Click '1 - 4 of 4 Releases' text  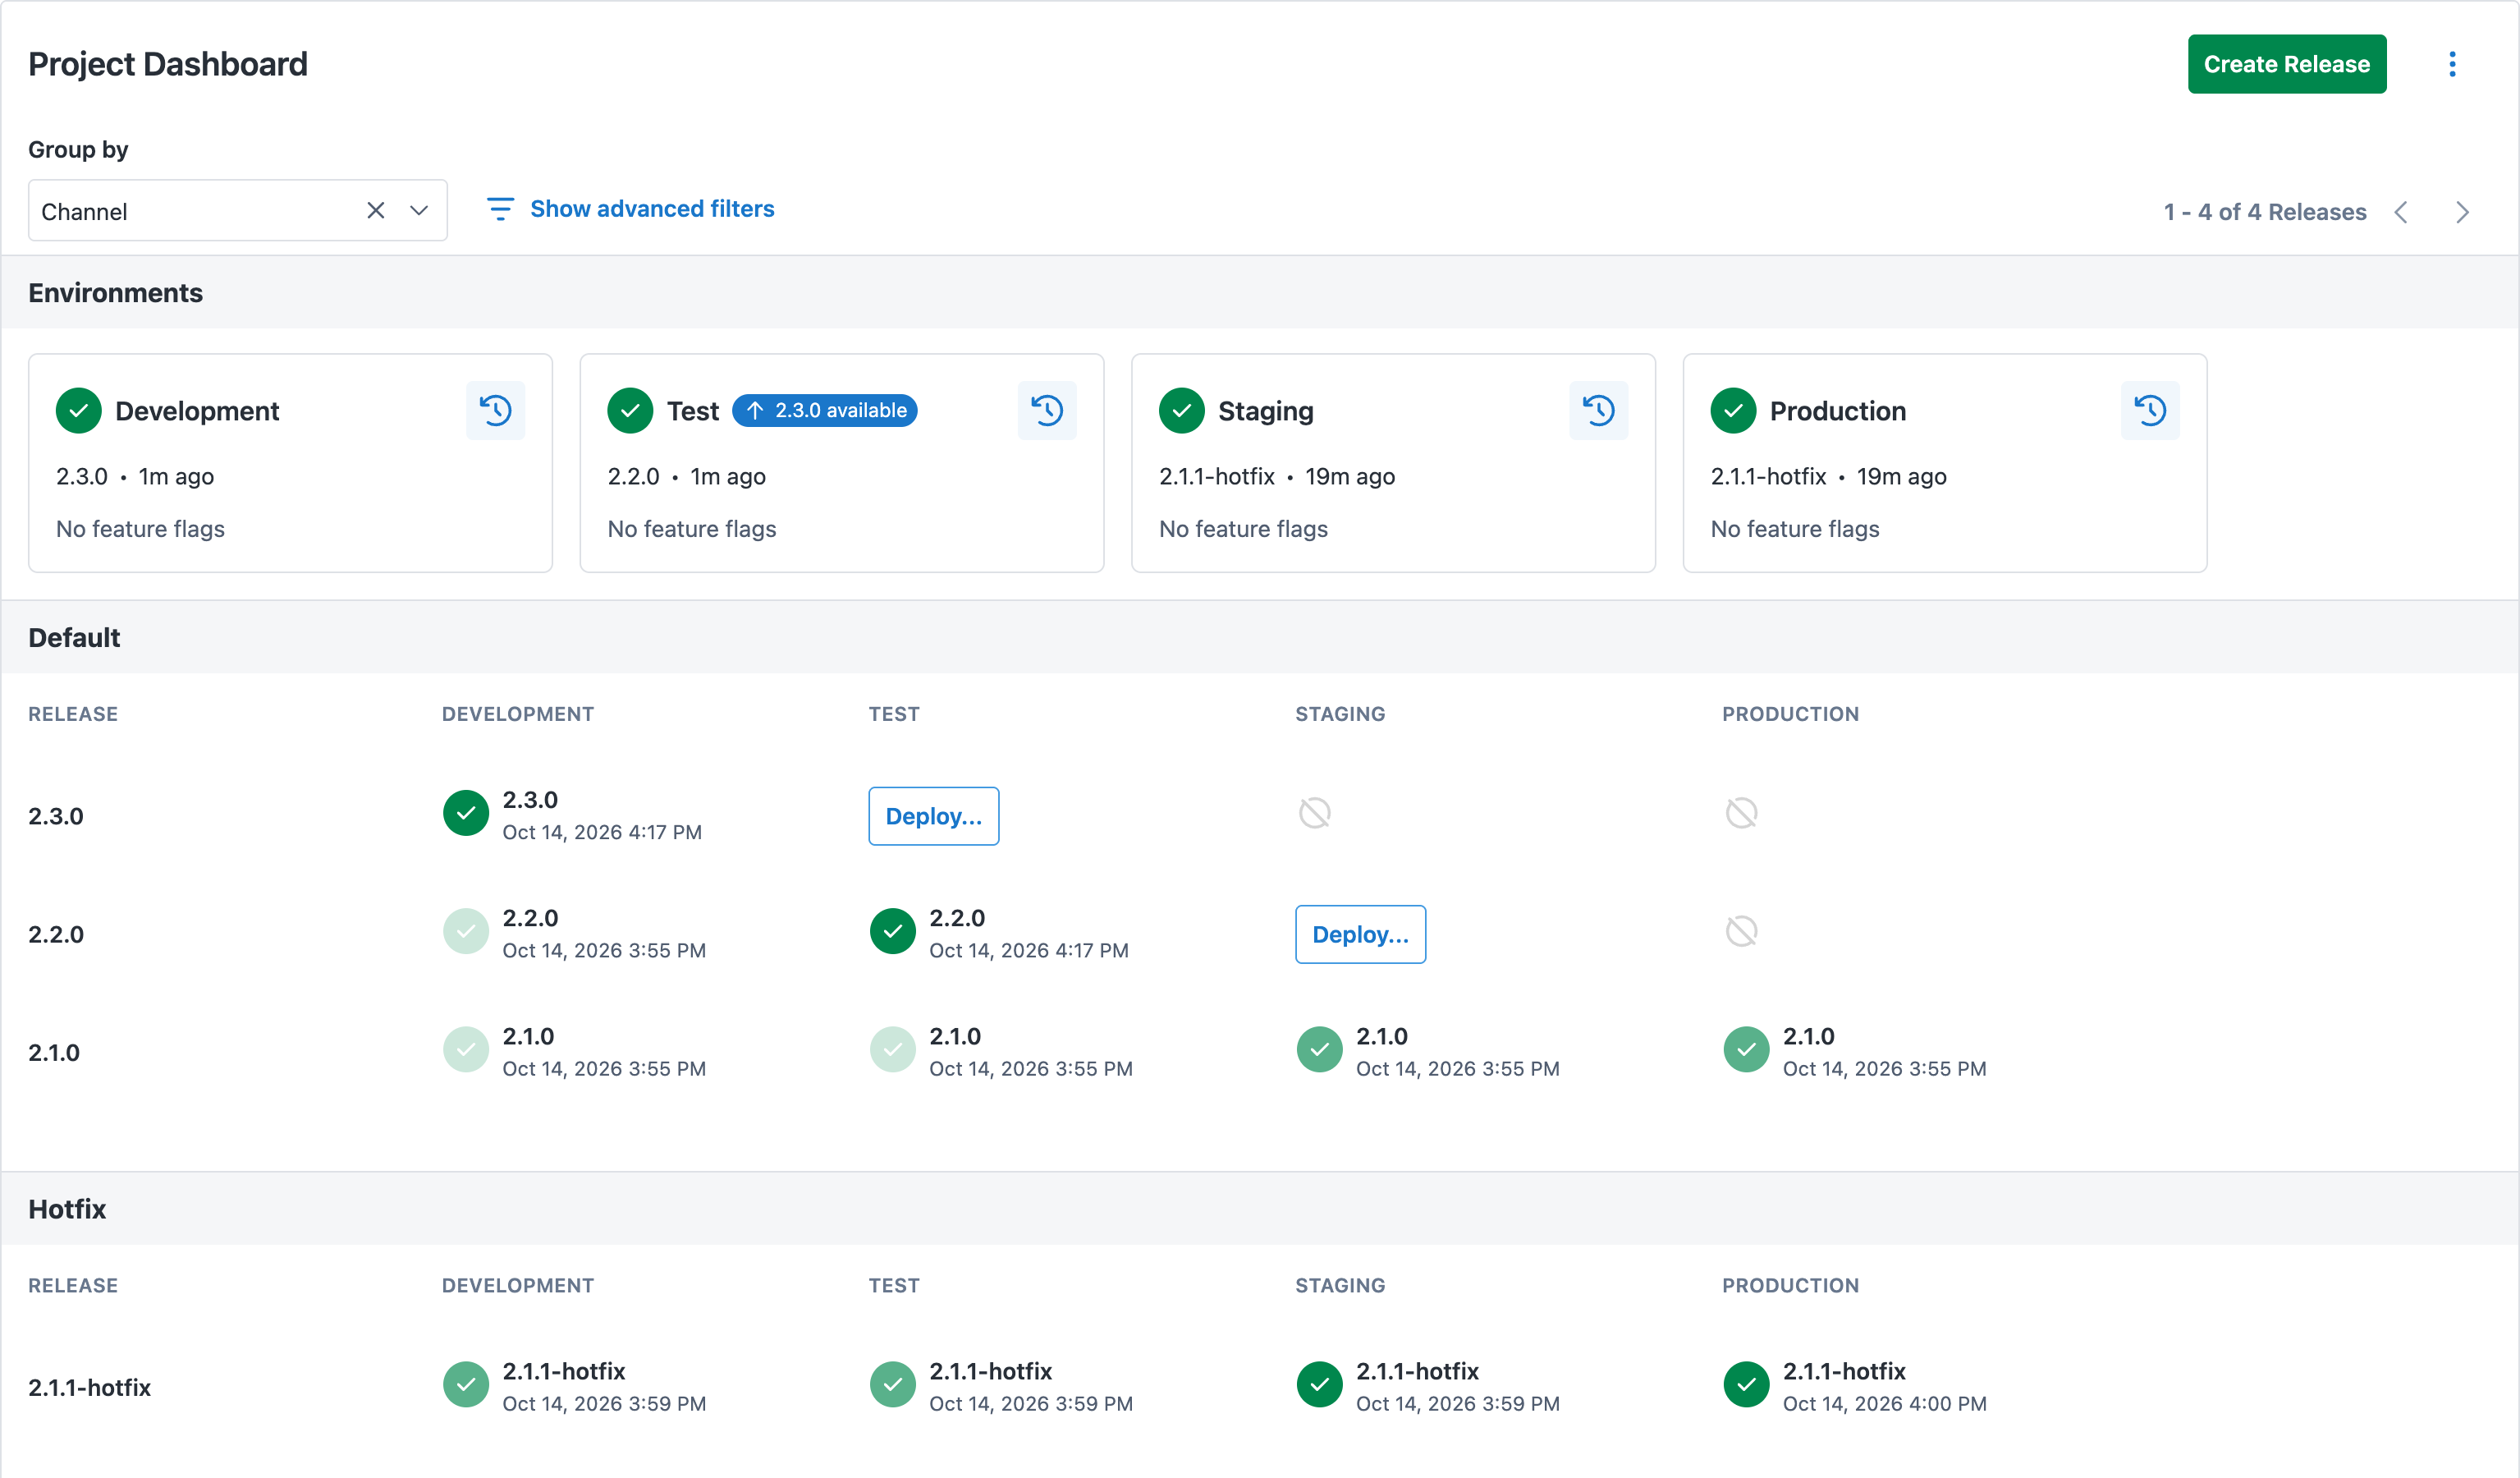2265,212
